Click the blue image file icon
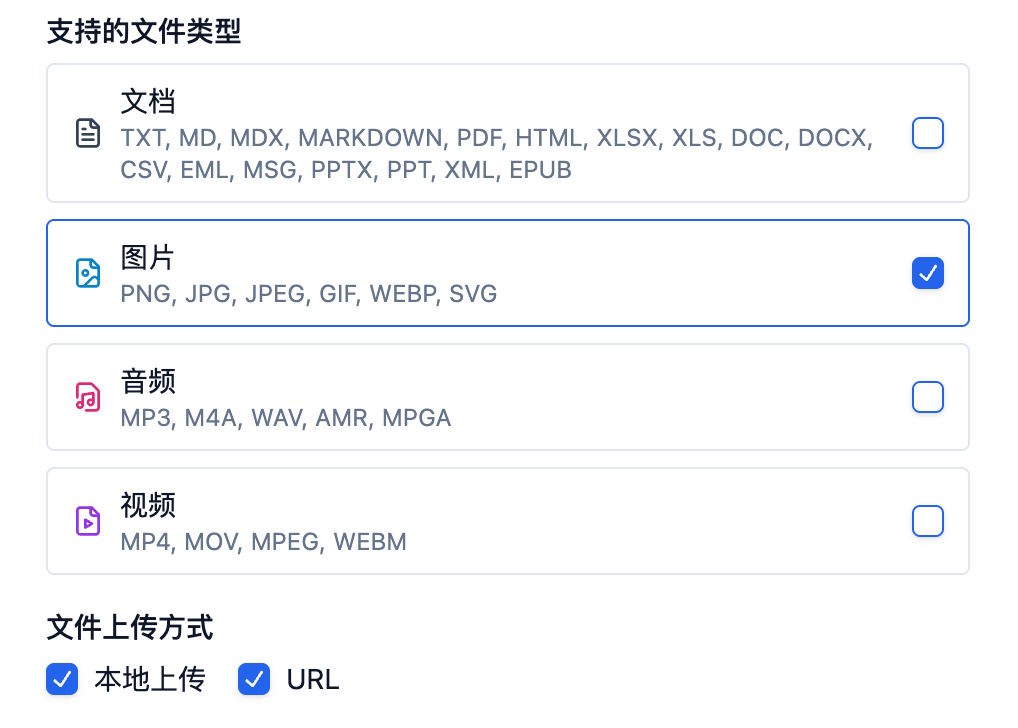Viewport: 1018px width, 728px height. point(88,272)
